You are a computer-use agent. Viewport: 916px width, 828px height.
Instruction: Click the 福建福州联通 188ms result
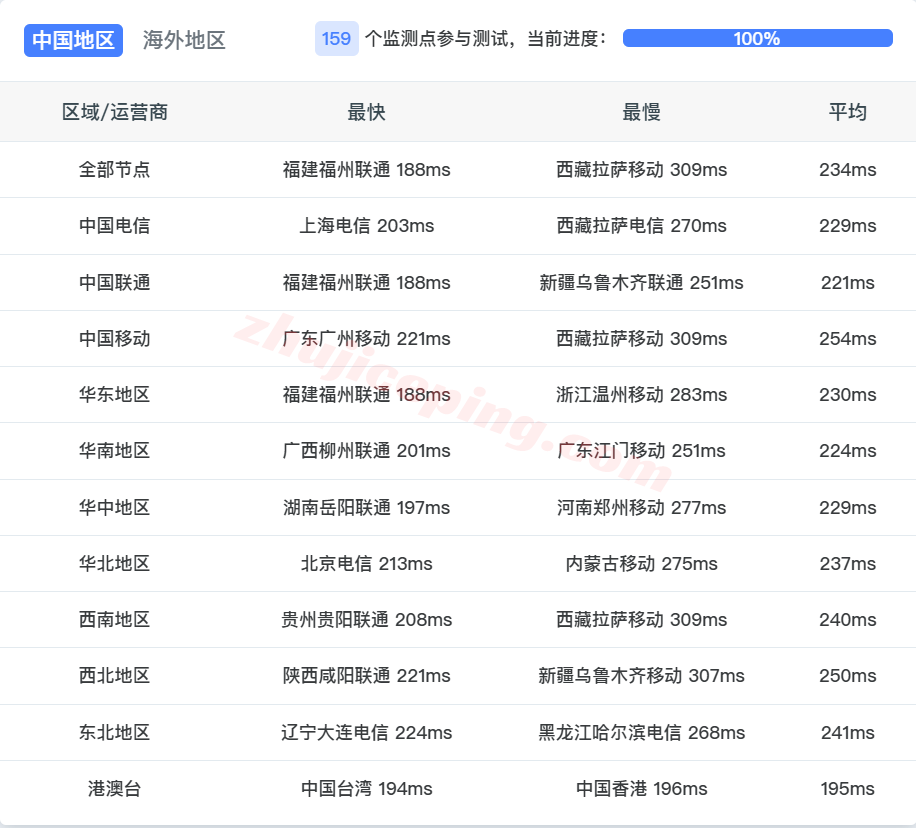coord(366,170)
